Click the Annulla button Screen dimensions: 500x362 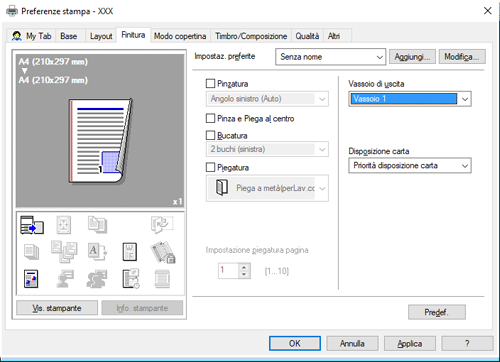tap(352, 343)
